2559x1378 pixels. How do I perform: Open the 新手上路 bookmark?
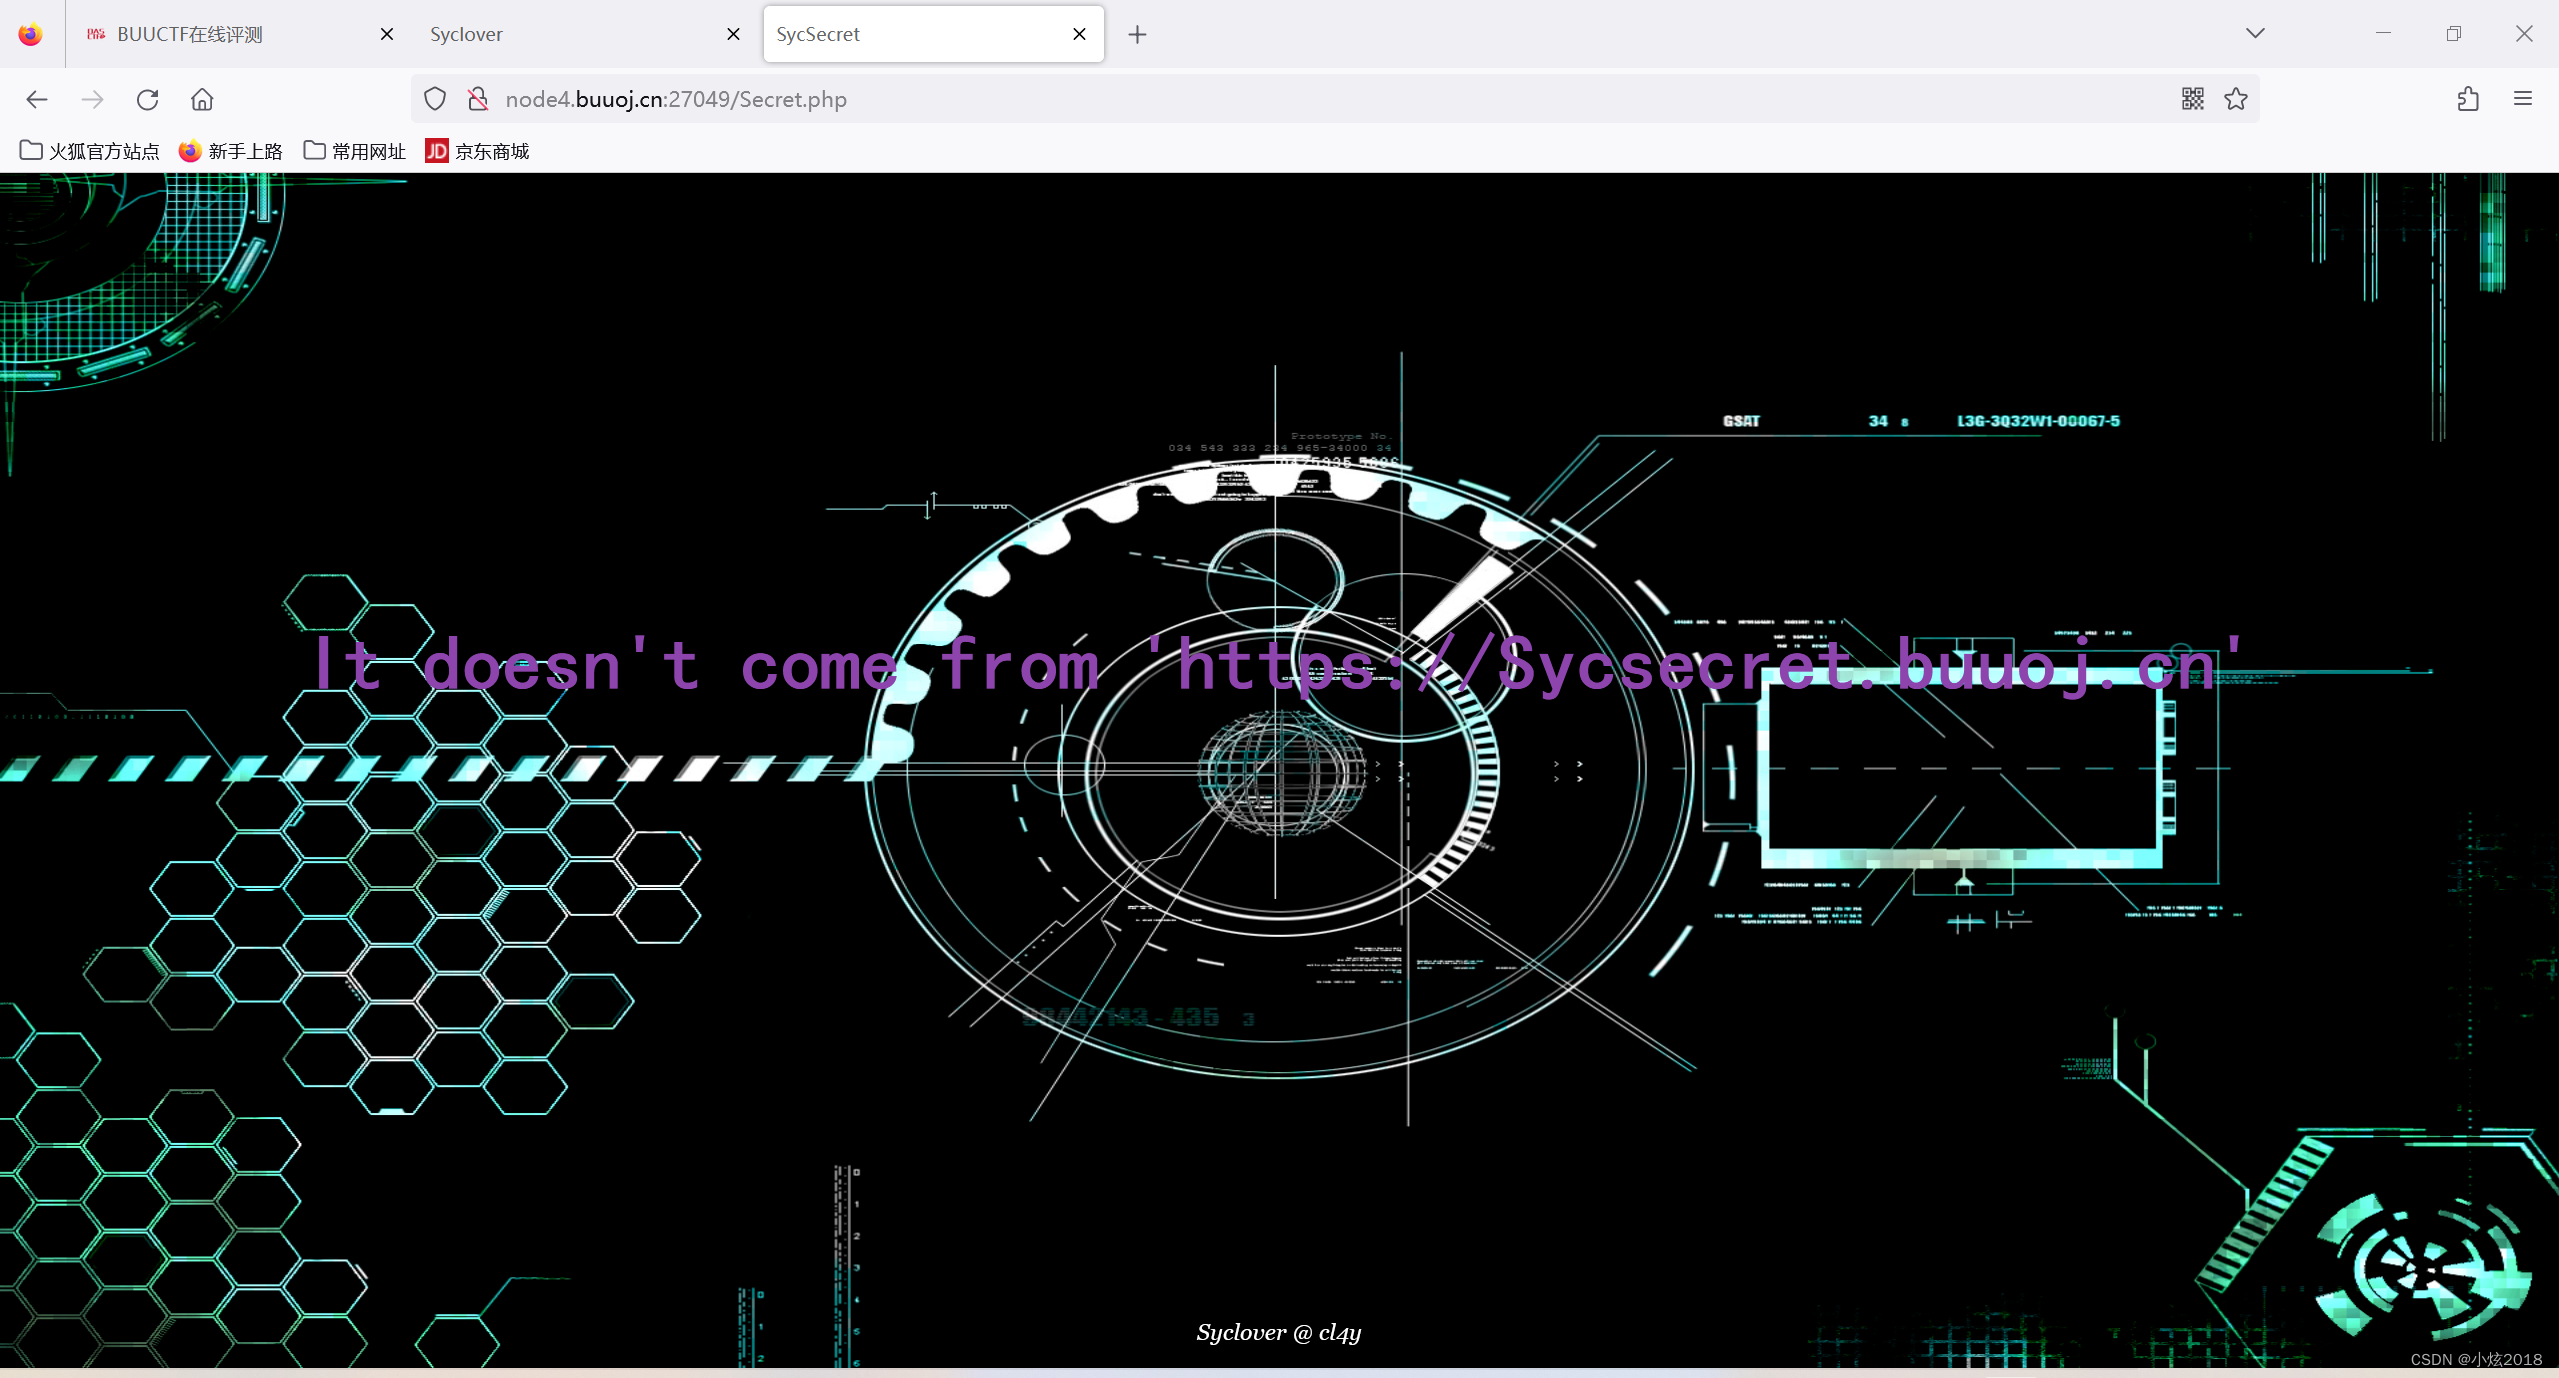231,151
